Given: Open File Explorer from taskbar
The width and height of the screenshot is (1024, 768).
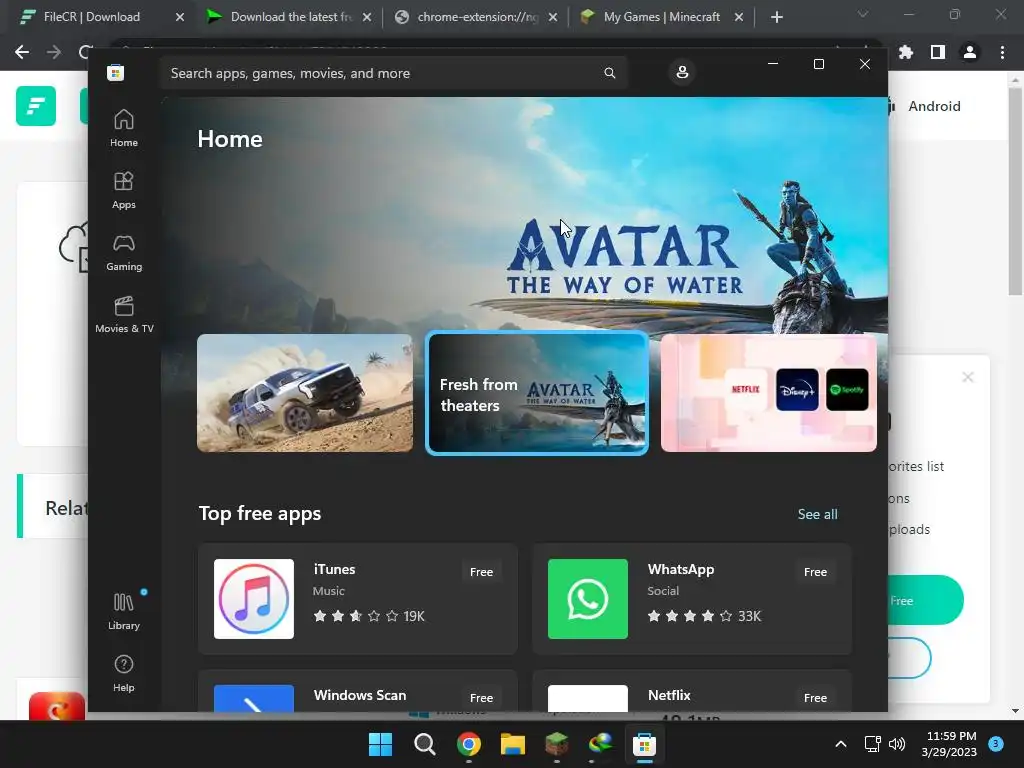Looking at the screenshot, I should point(513,744).
